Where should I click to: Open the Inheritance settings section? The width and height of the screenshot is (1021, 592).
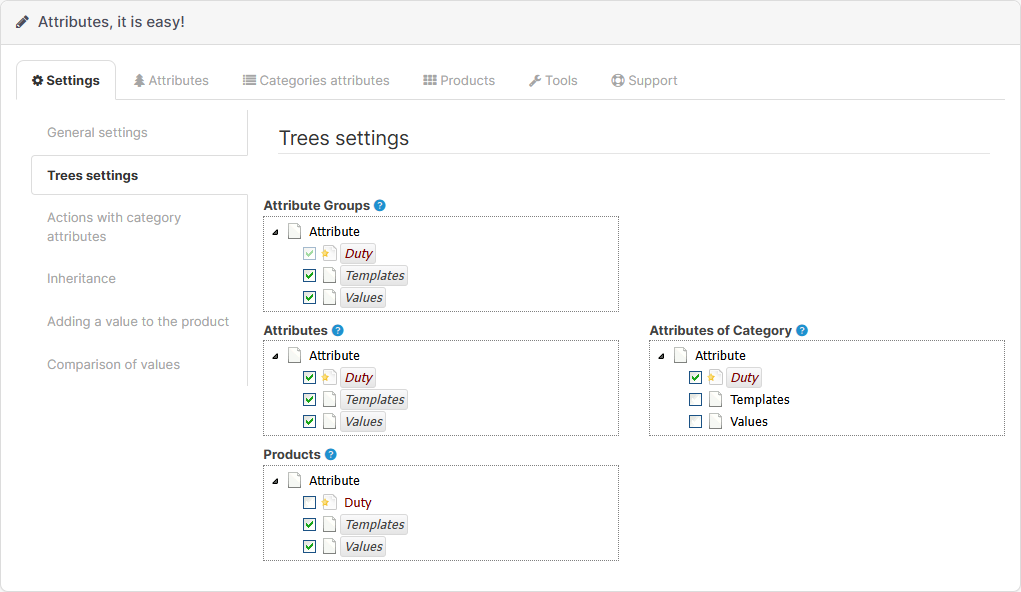click(x=81, y=279)
